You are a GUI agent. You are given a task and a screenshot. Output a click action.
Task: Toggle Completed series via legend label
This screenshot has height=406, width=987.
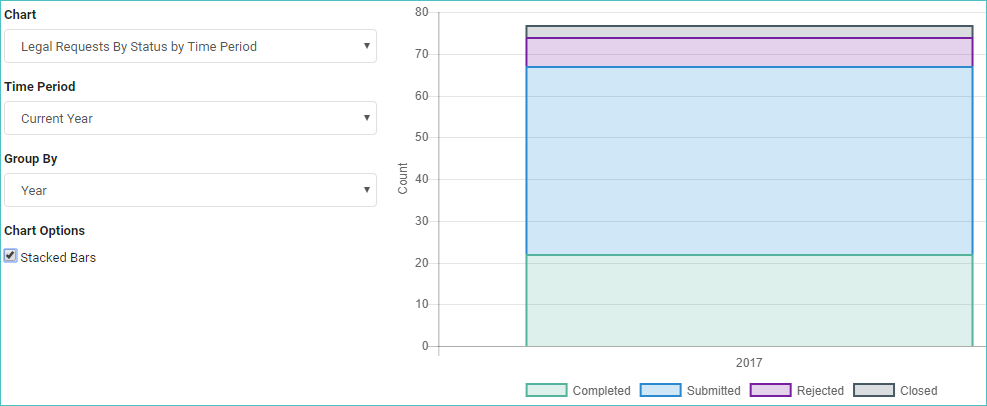[x=601, y=391]
